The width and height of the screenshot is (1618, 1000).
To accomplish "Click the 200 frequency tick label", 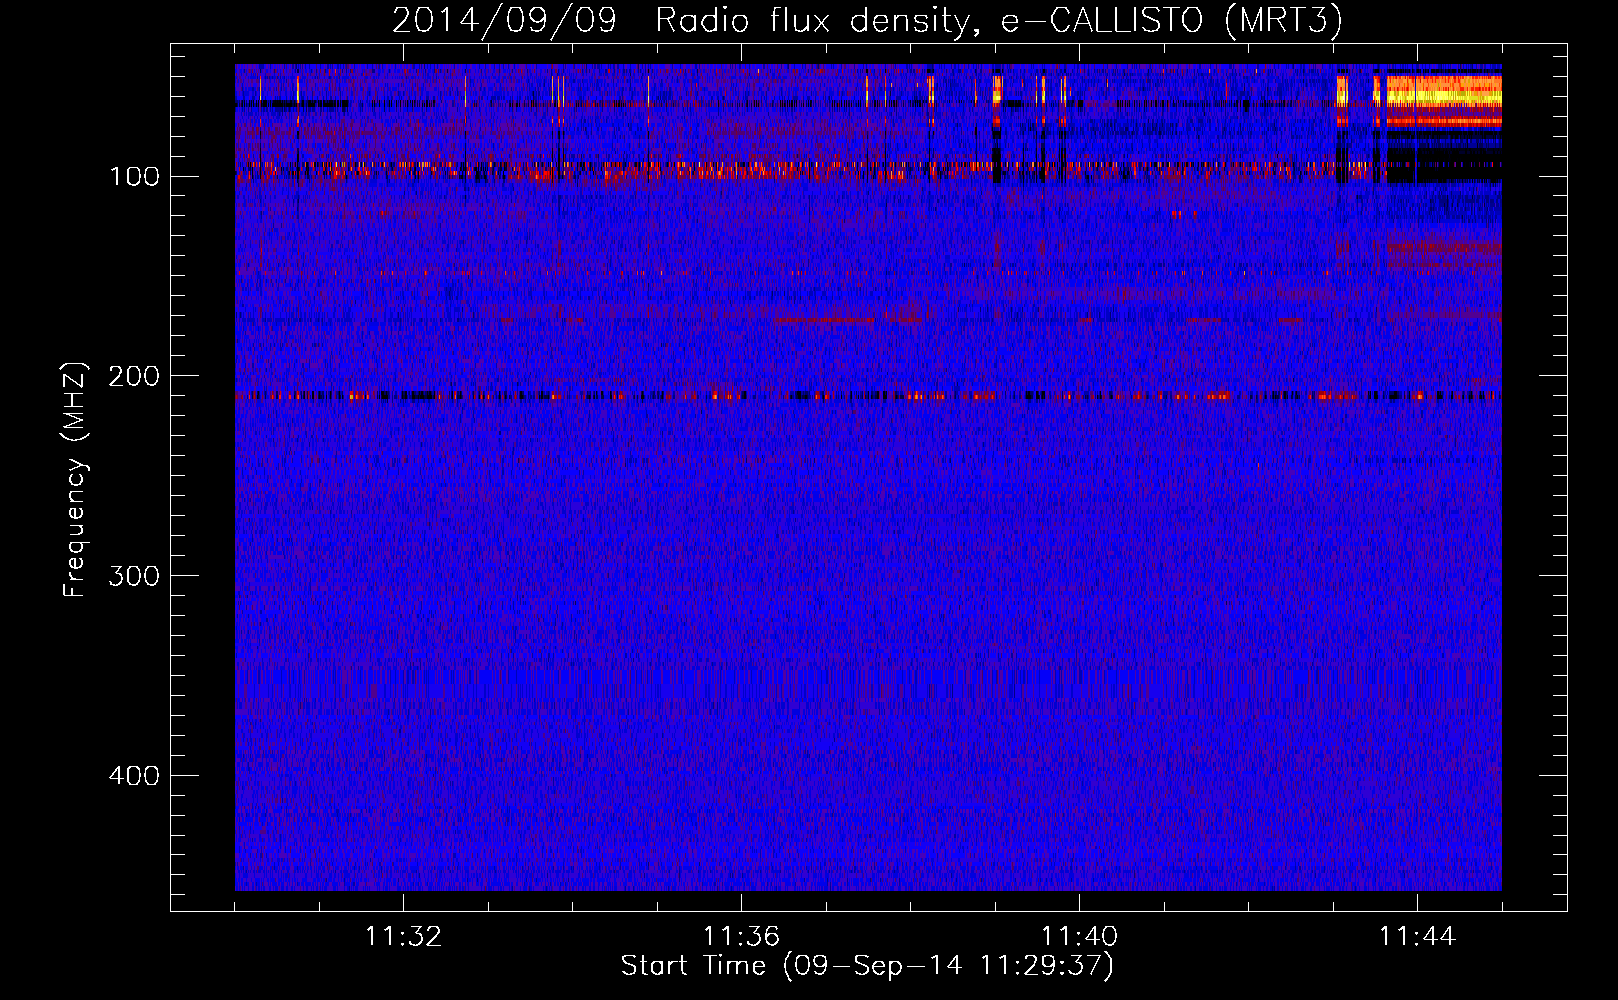I will [x=134, y=376].
